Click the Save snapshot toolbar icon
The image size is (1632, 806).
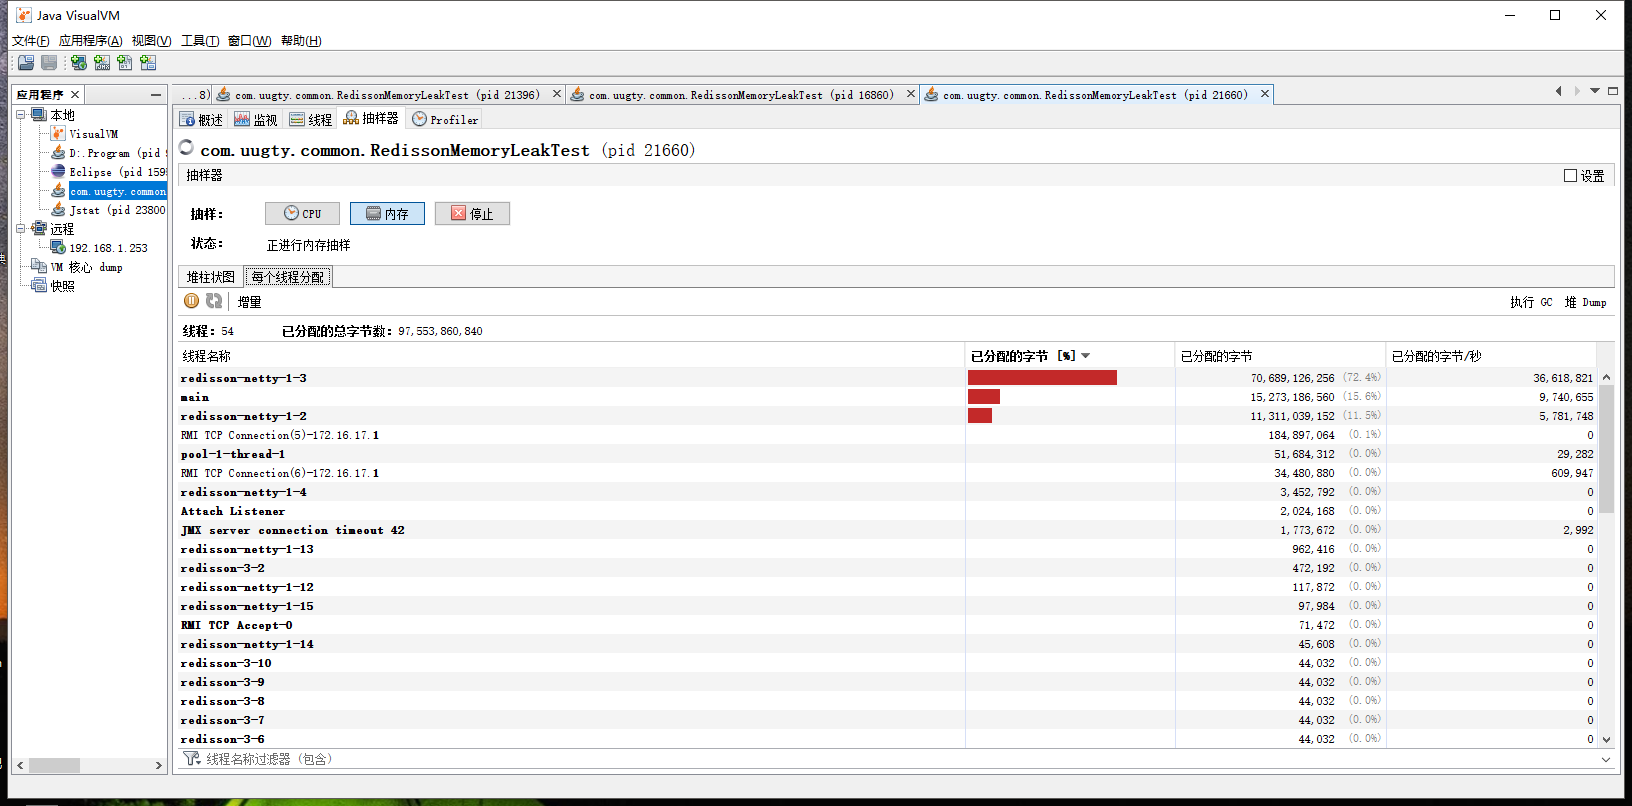point(49,63)
